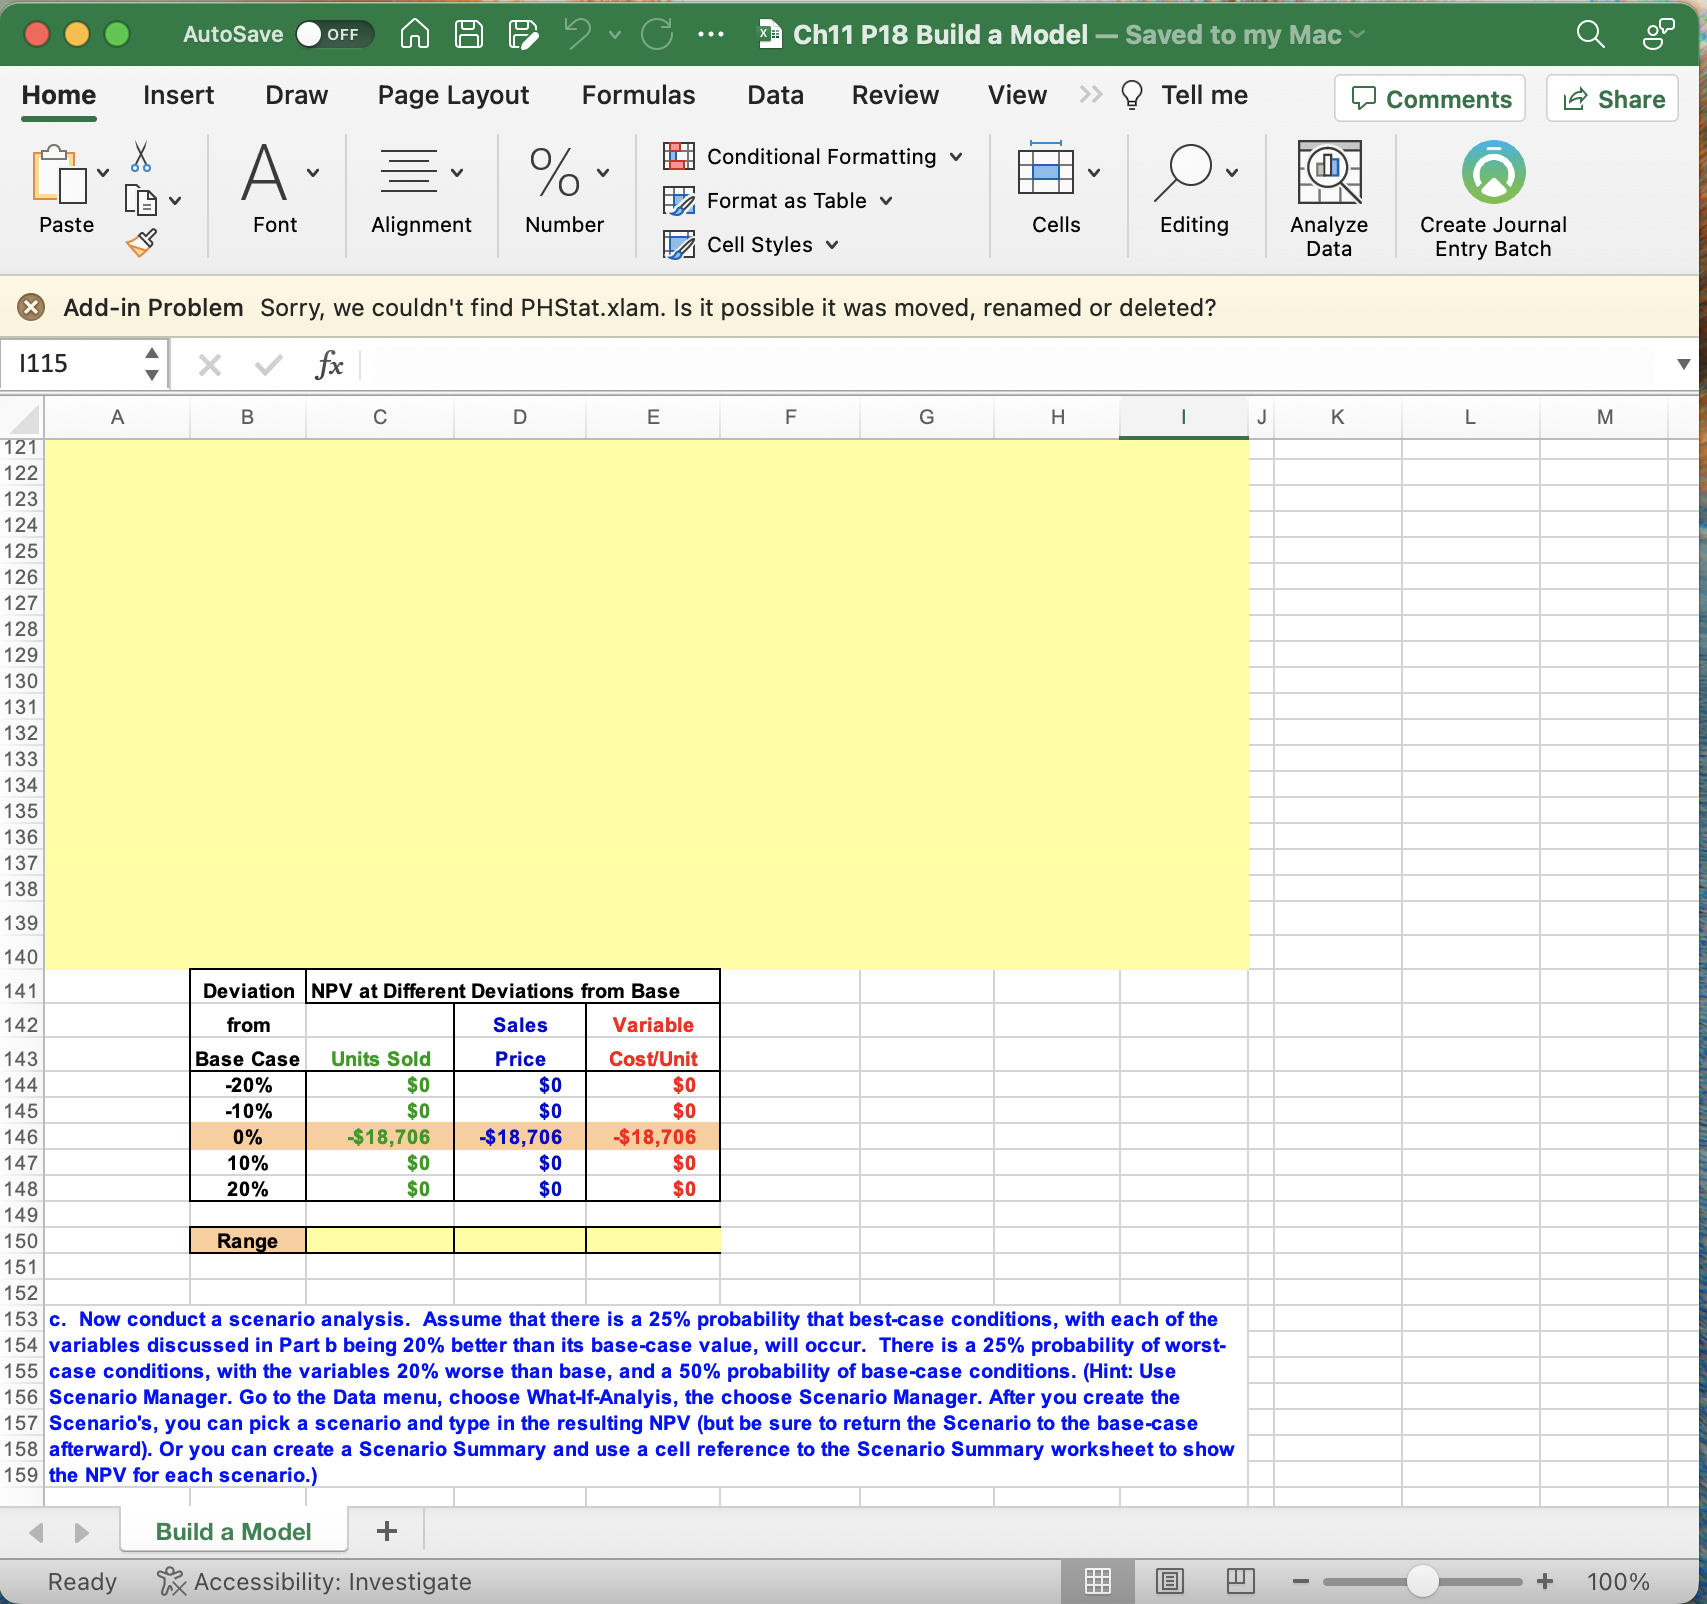
Task: Switch to Page Break Preview in status bar
Action: [x=1240, y=1581]
